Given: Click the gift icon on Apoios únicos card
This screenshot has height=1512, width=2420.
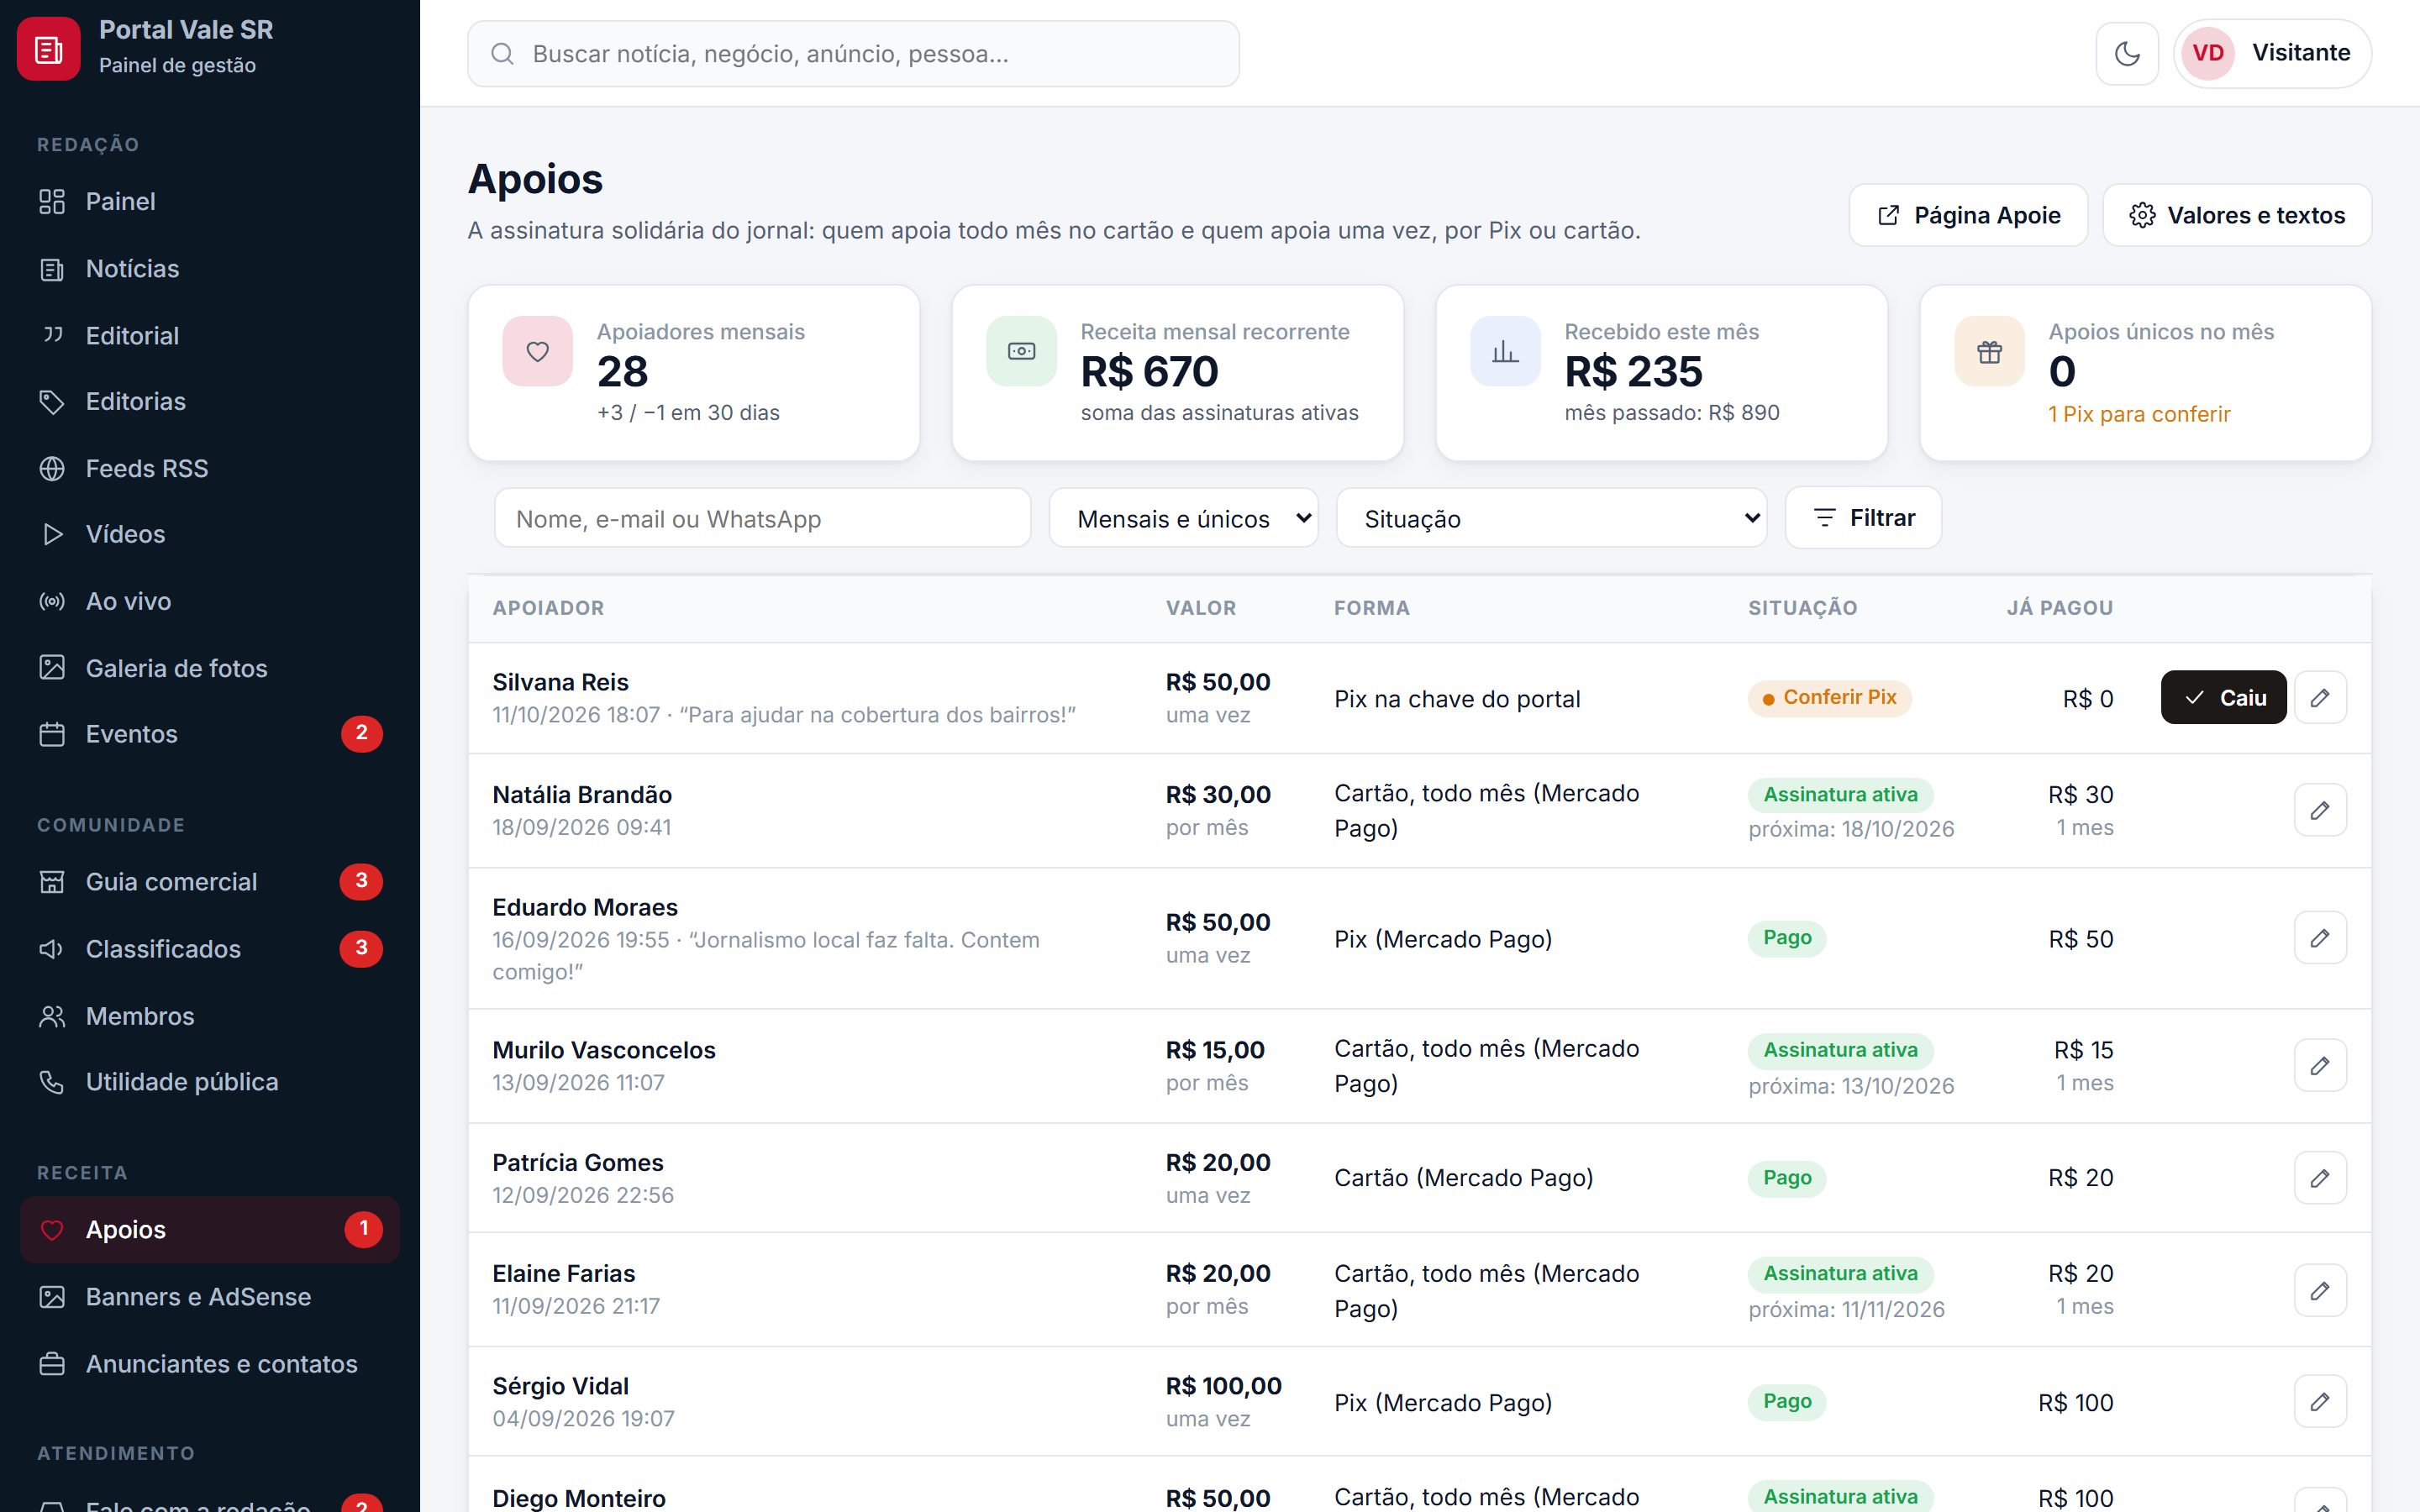Looking at the screenshot, I should tap(1989, 351).
